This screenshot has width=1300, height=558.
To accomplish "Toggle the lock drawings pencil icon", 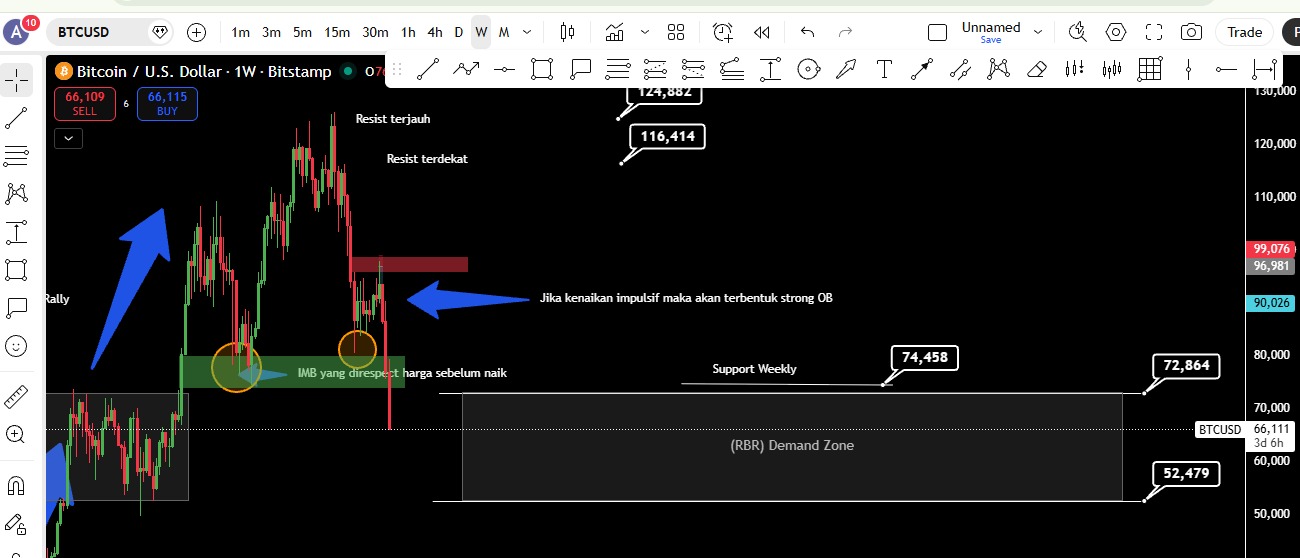I will coord(16,524).
